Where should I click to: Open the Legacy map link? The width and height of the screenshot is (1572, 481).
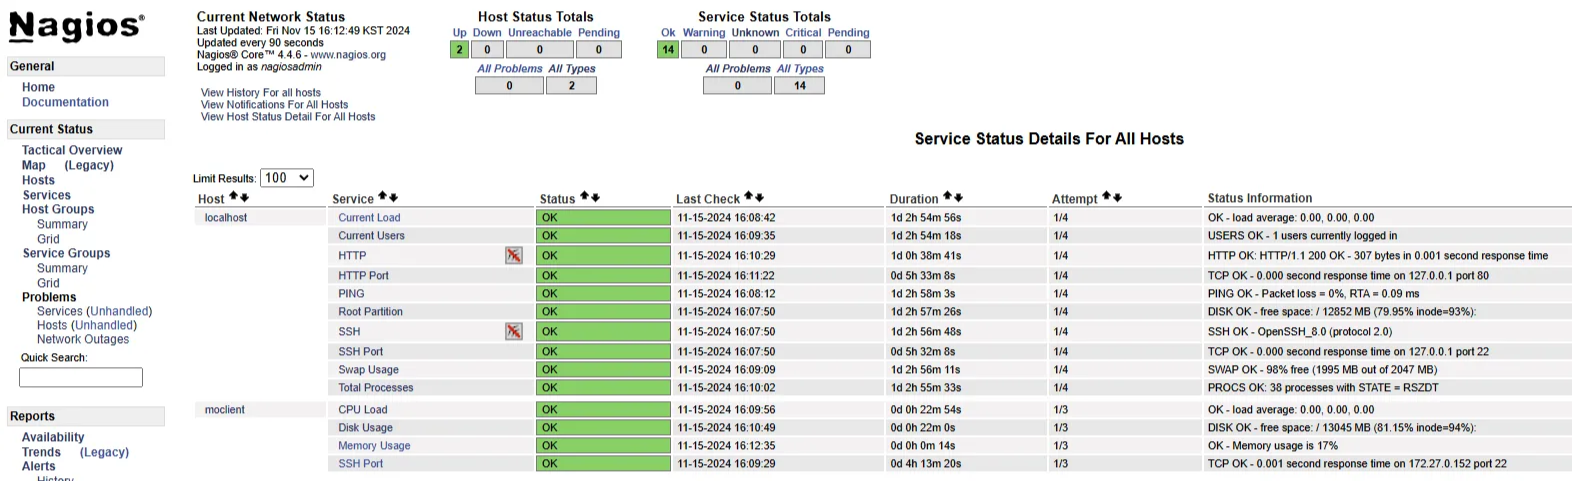(x=89, y=165)
